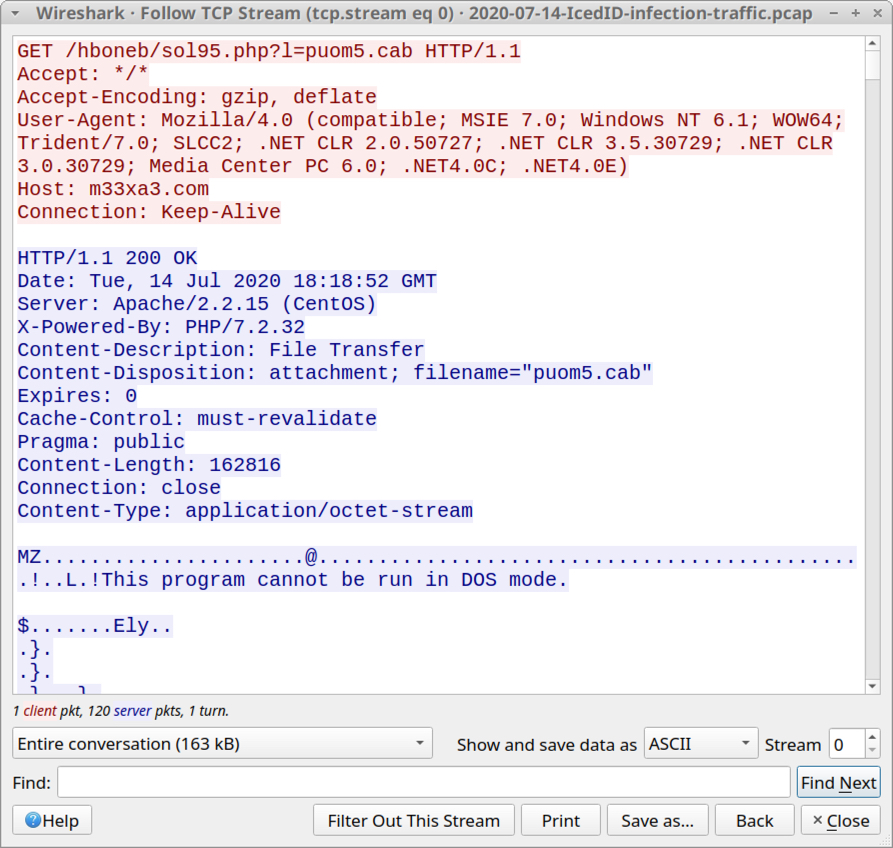Image resolution: width=893 pixels, height=848 pixels.
Task: Open the Show and save data as ASCII dropdown
Action: coord(701,743)
